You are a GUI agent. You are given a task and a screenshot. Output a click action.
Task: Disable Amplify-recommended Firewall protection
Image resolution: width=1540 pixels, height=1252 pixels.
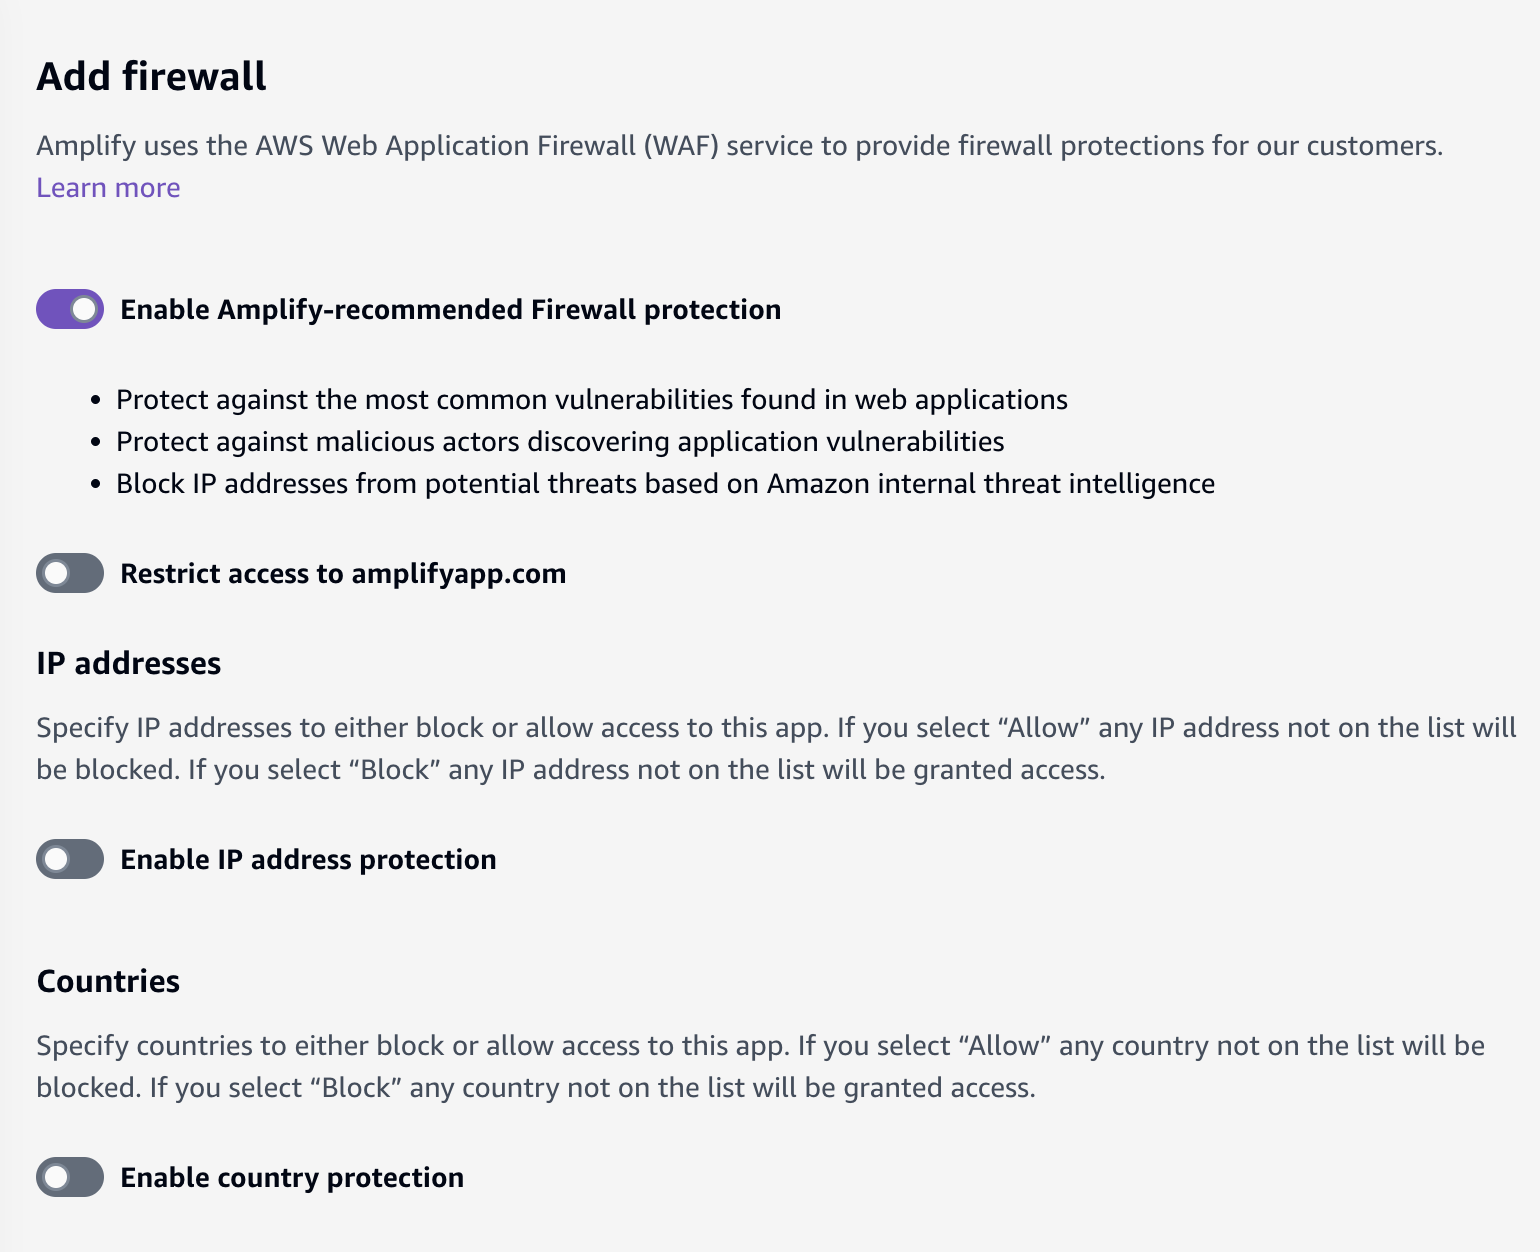69,309
